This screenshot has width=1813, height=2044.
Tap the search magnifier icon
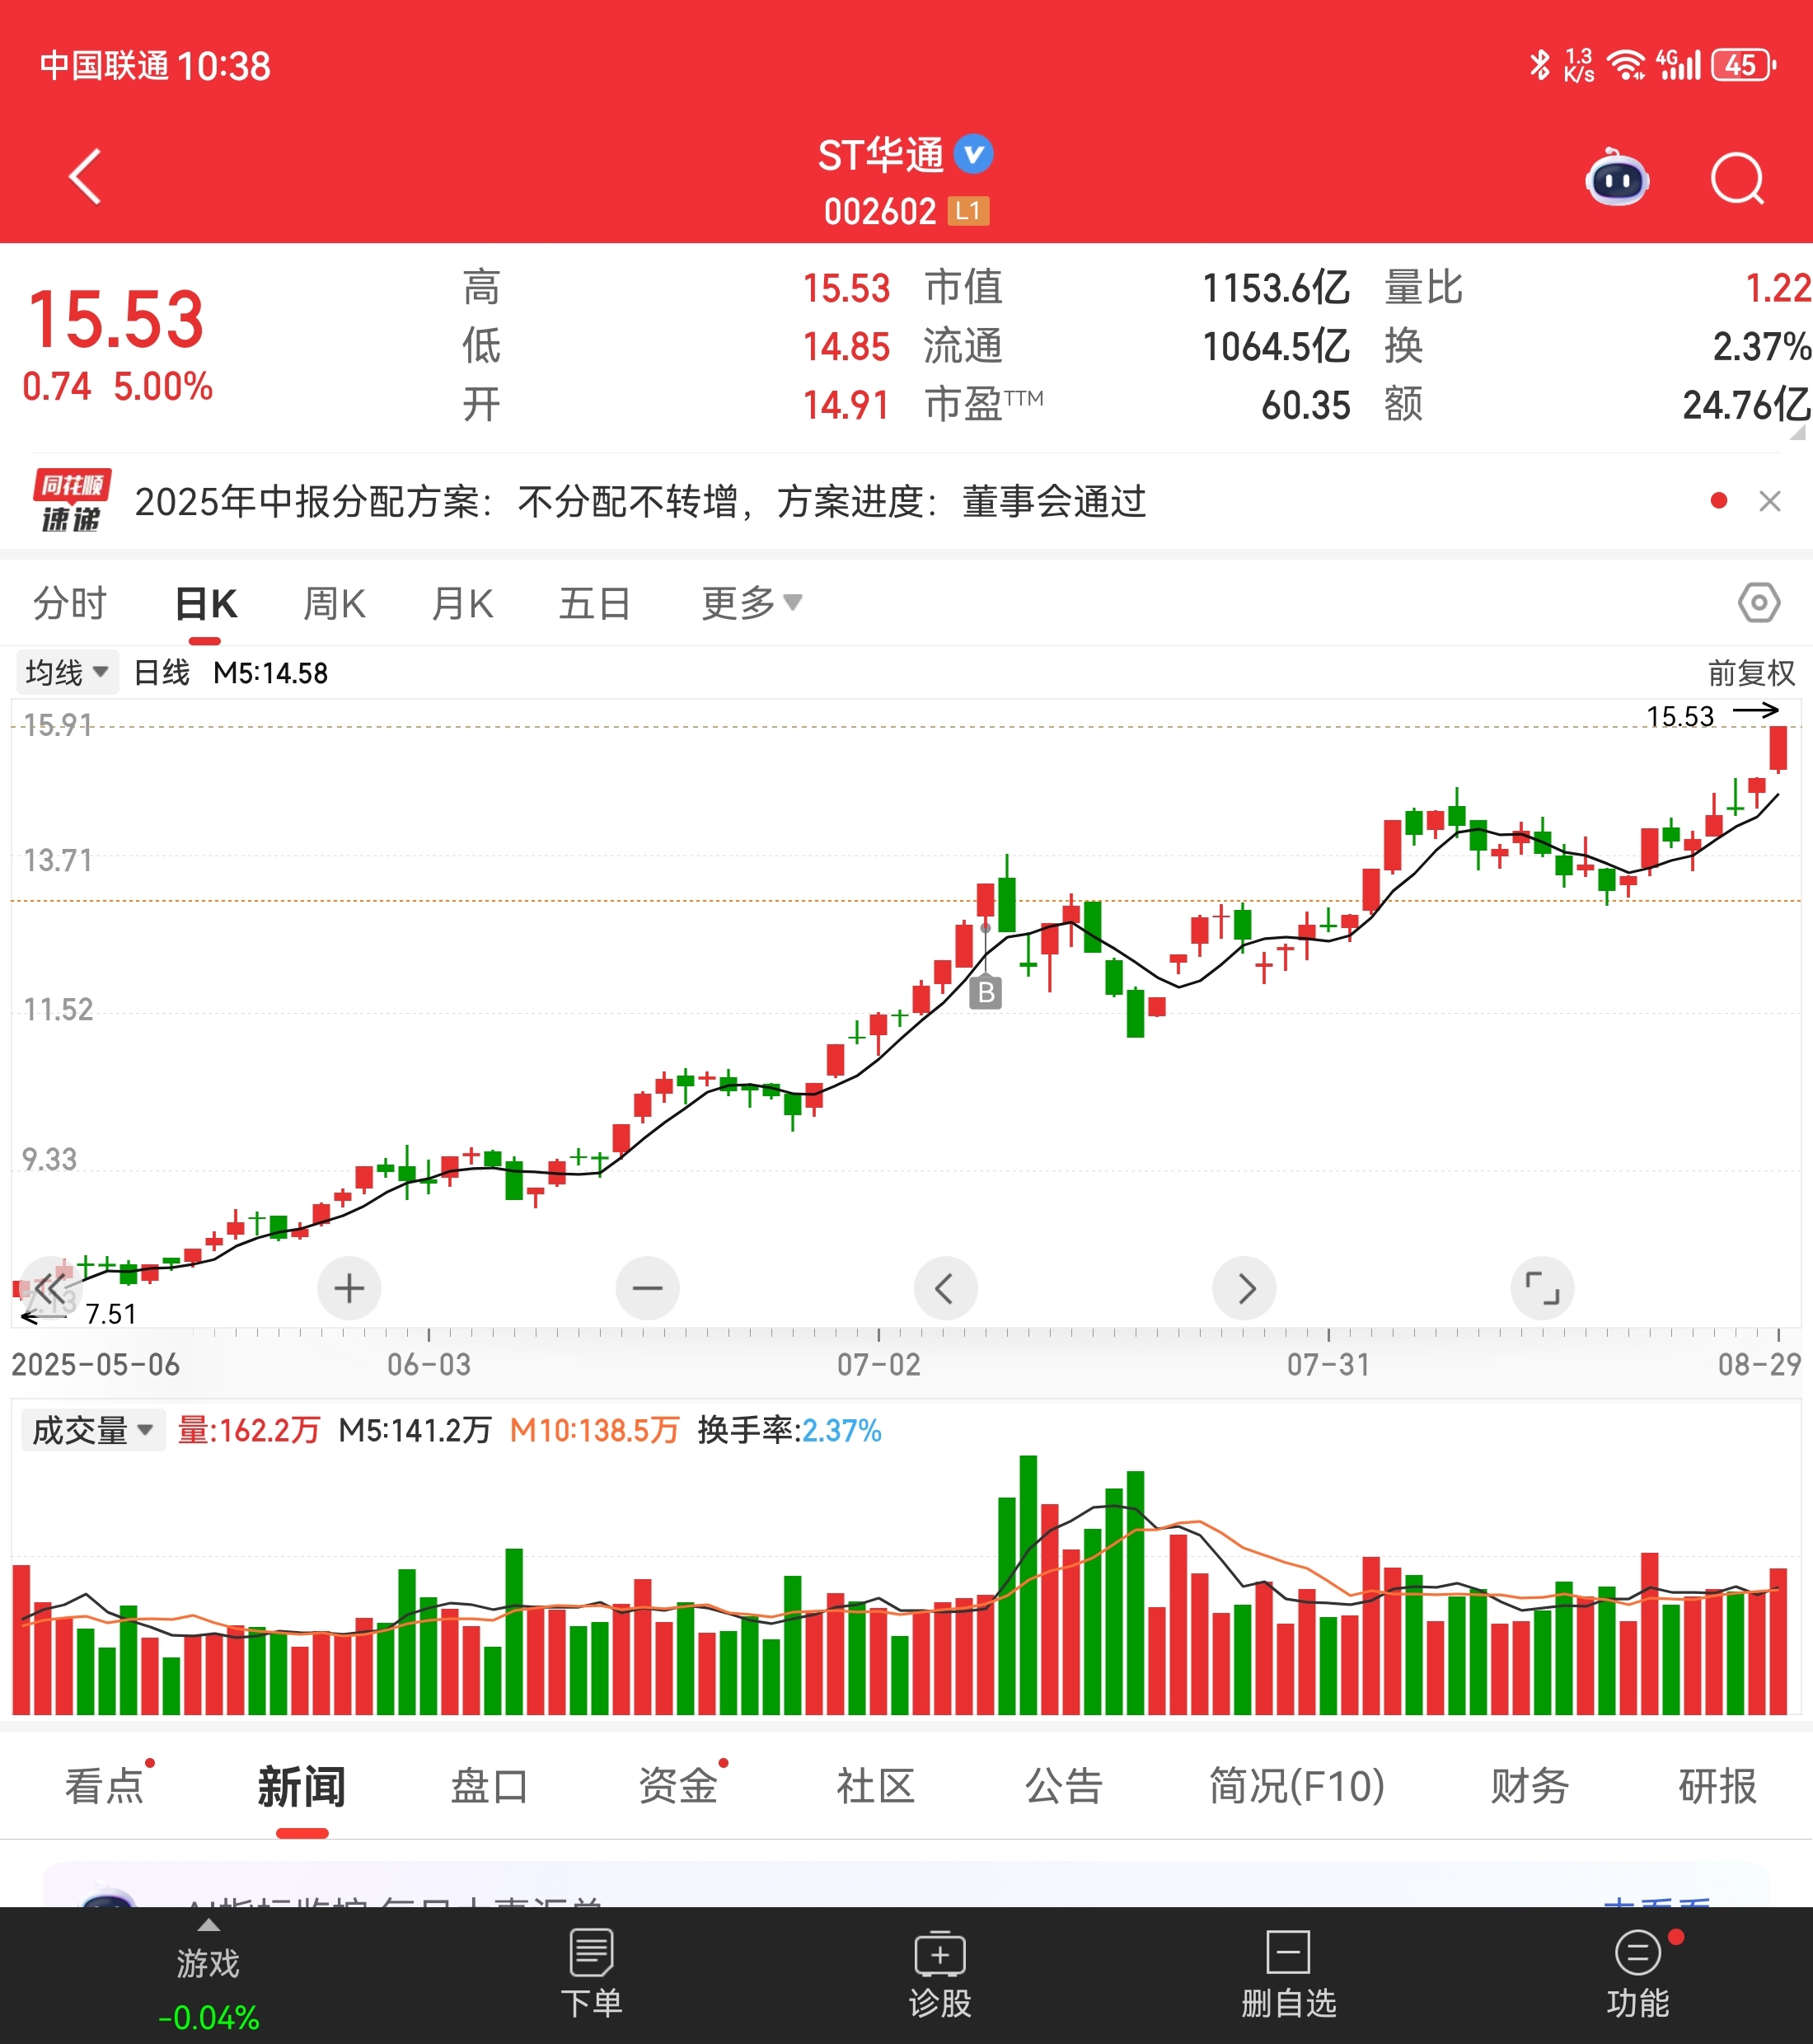pyautogui.click(x=1737, y=179)
